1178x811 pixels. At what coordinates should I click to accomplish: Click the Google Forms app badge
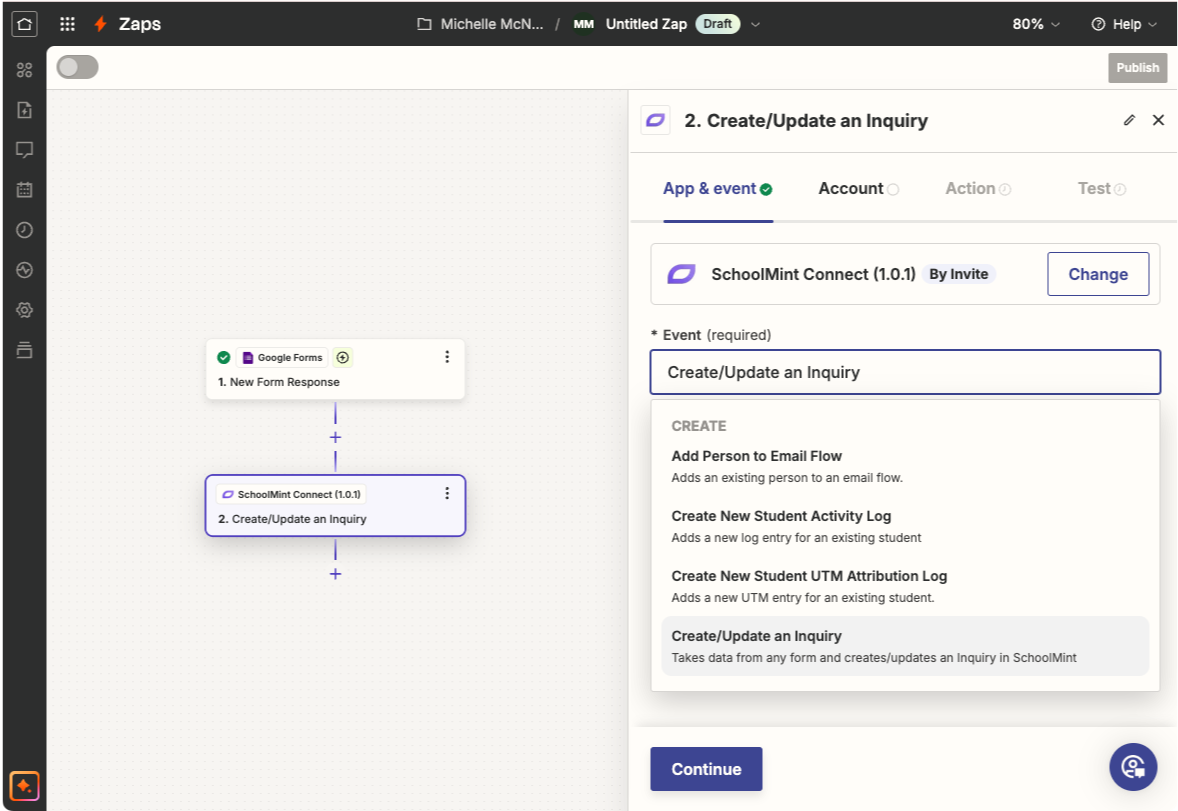(x=282, y=358)
